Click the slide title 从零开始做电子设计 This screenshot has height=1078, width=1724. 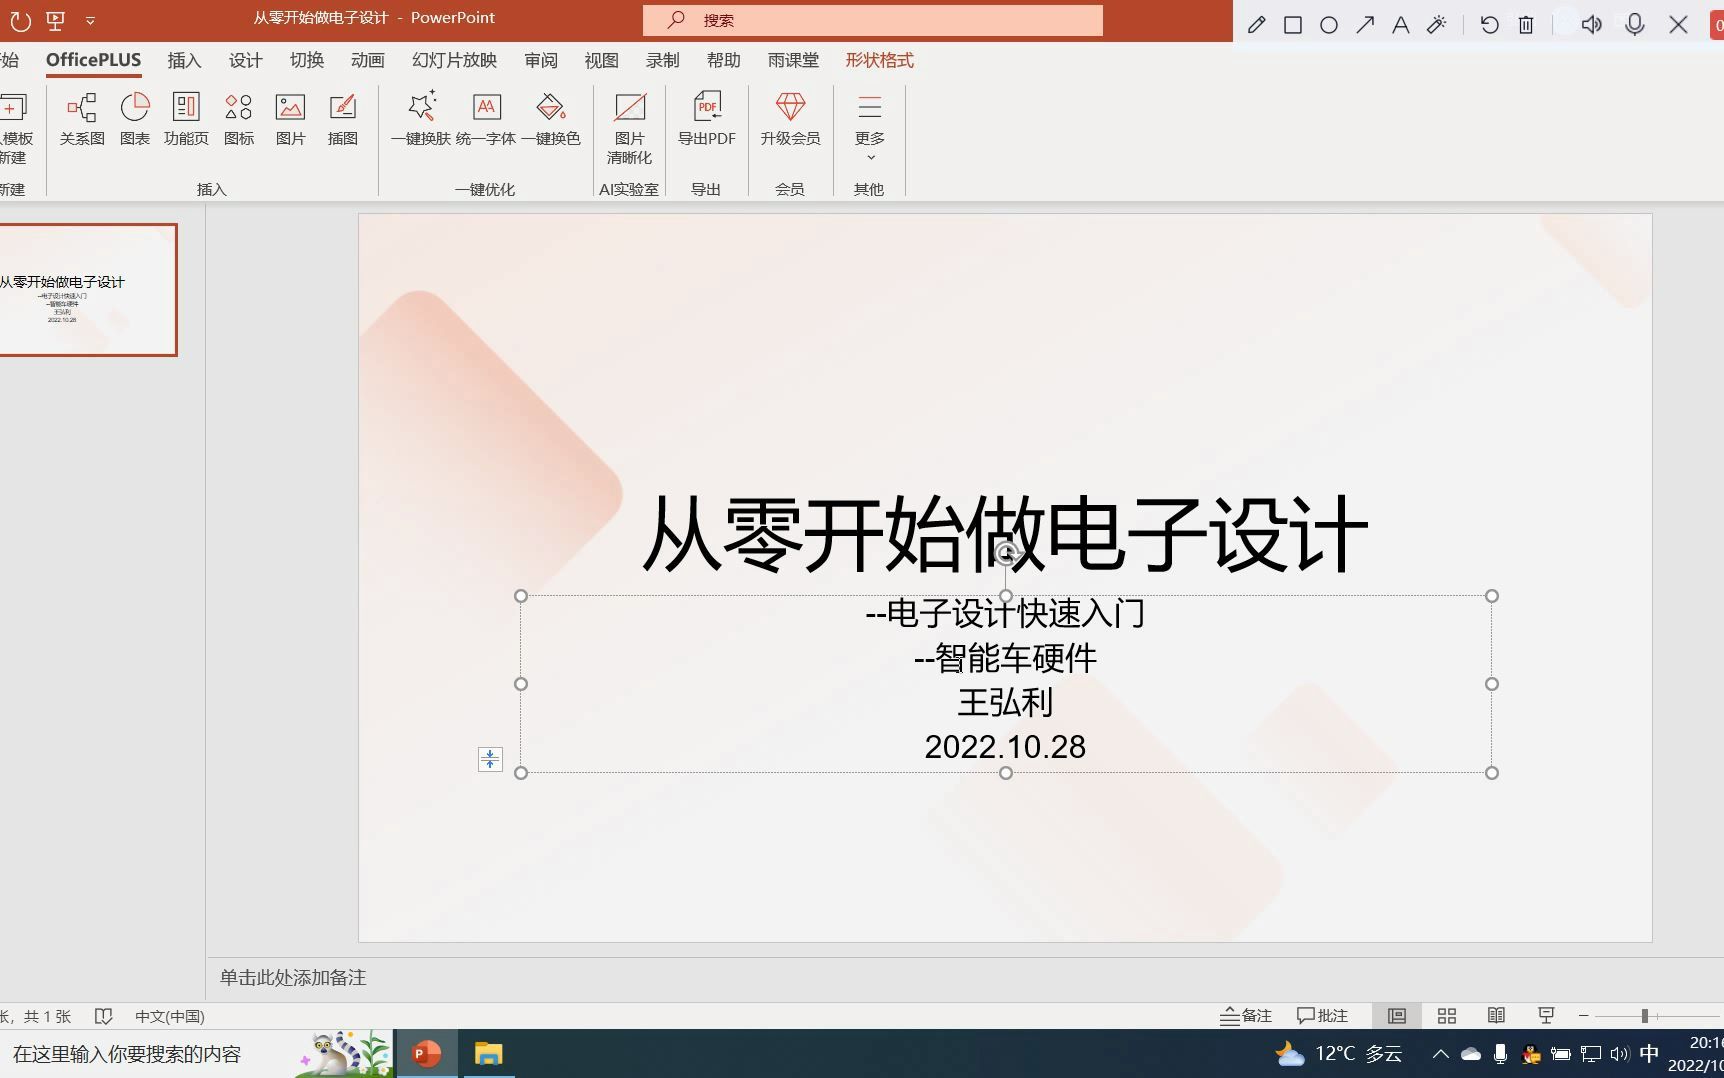pyautogui.click(x=1005, y=534)
